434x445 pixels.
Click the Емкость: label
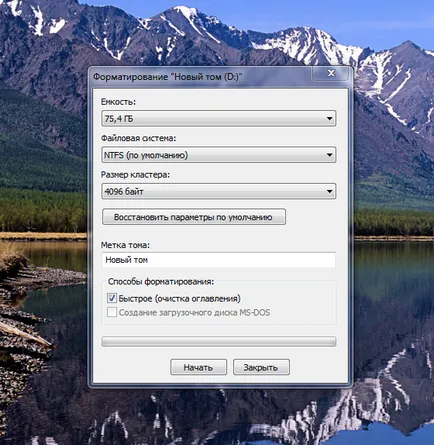pos(118,102)
